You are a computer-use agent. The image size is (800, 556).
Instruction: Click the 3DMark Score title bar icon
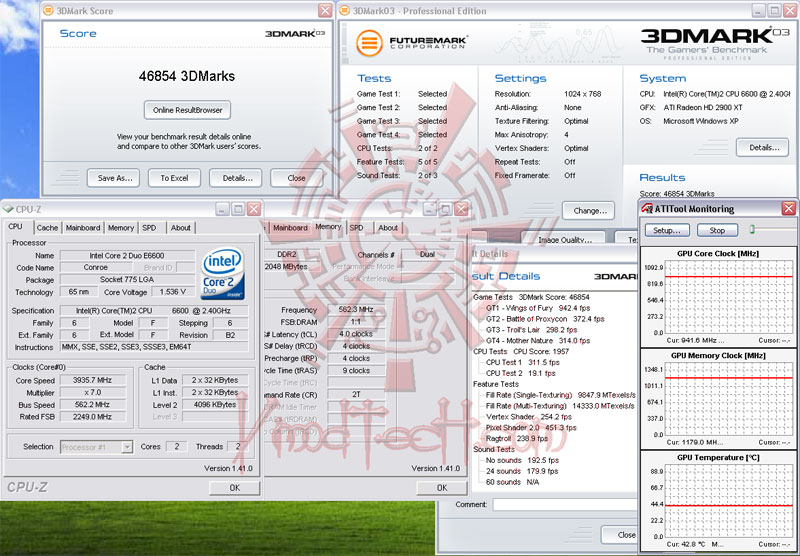point(48,10)
